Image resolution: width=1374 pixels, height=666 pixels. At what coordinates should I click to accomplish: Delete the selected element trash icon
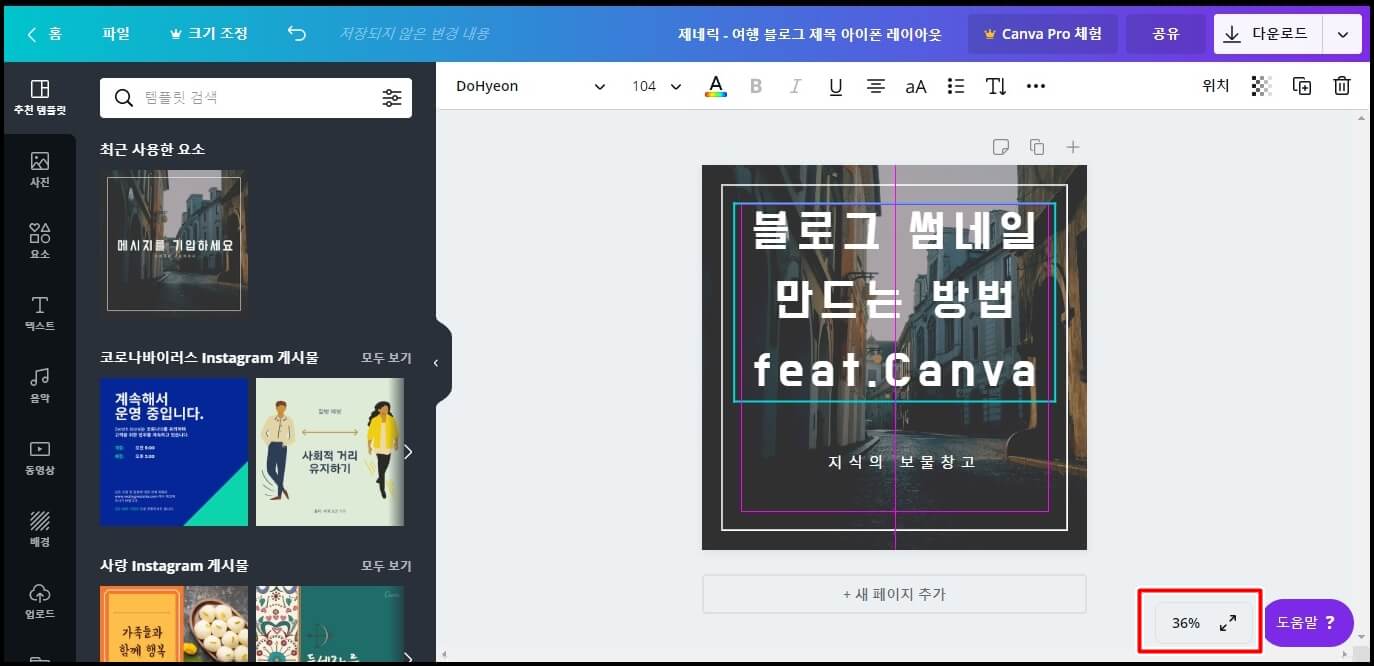point(1342,86)
